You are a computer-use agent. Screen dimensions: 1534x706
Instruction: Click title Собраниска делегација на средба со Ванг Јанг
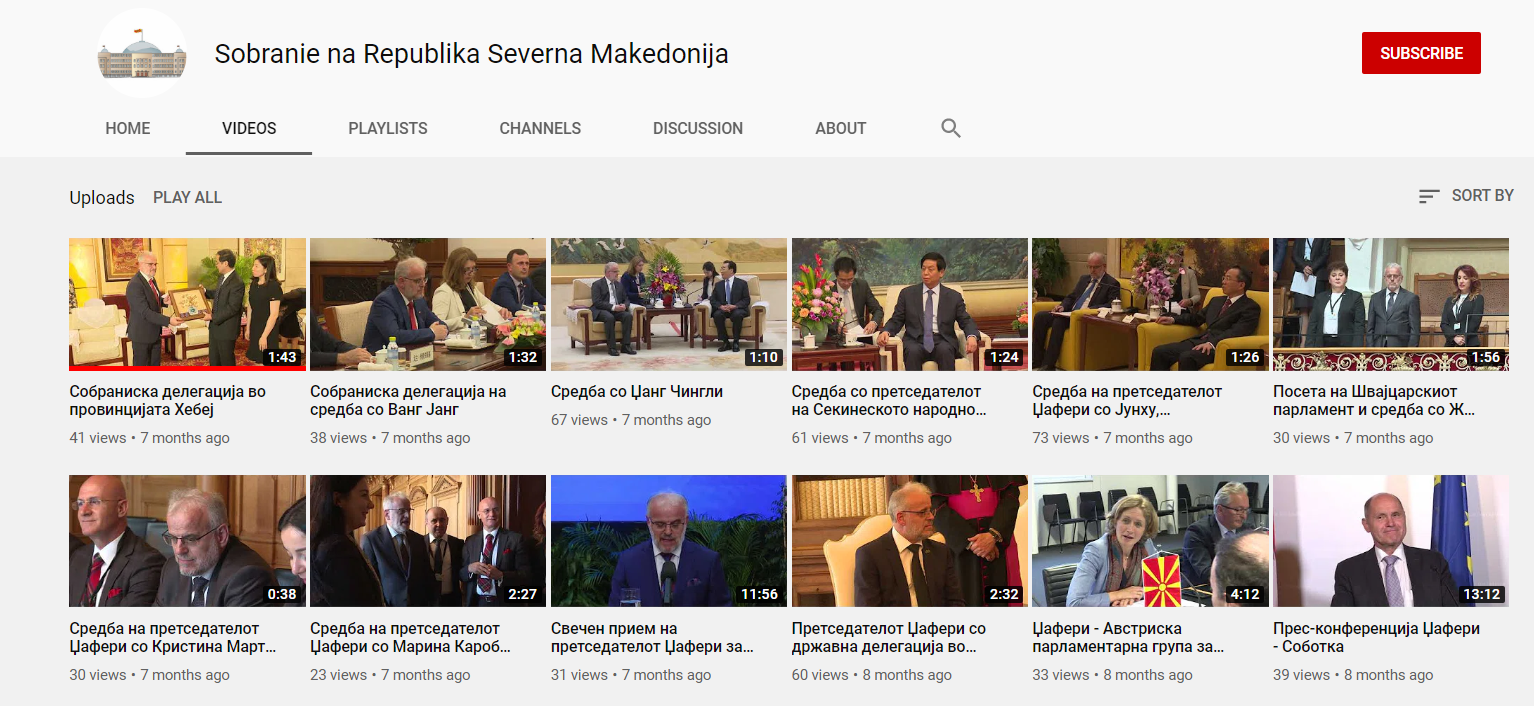coord(408,400)
